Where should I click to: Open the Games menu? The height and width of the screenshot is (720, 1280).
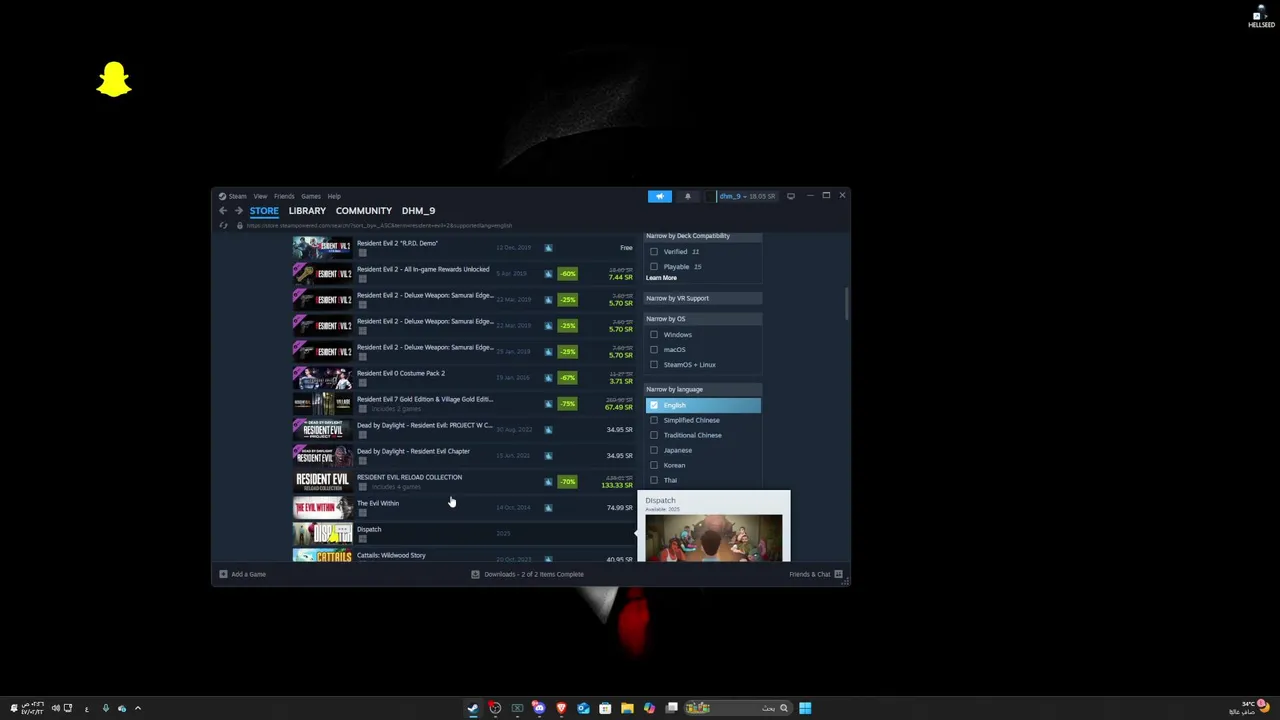pyautogui.click(x=311, y=196)
